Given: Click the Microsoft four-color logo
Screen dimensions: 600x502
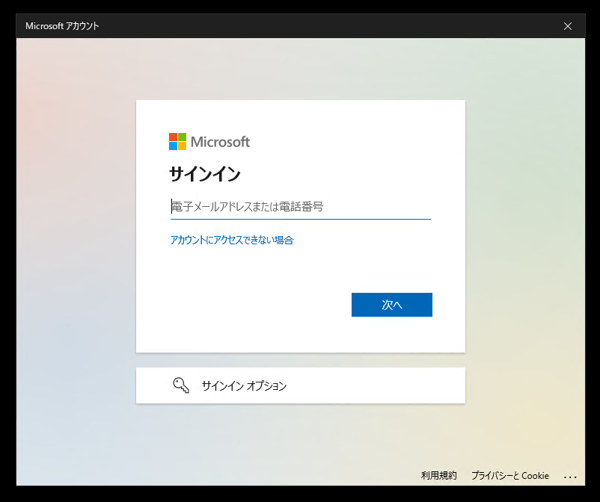Looking at the screenshot, I should pos(178,142).
